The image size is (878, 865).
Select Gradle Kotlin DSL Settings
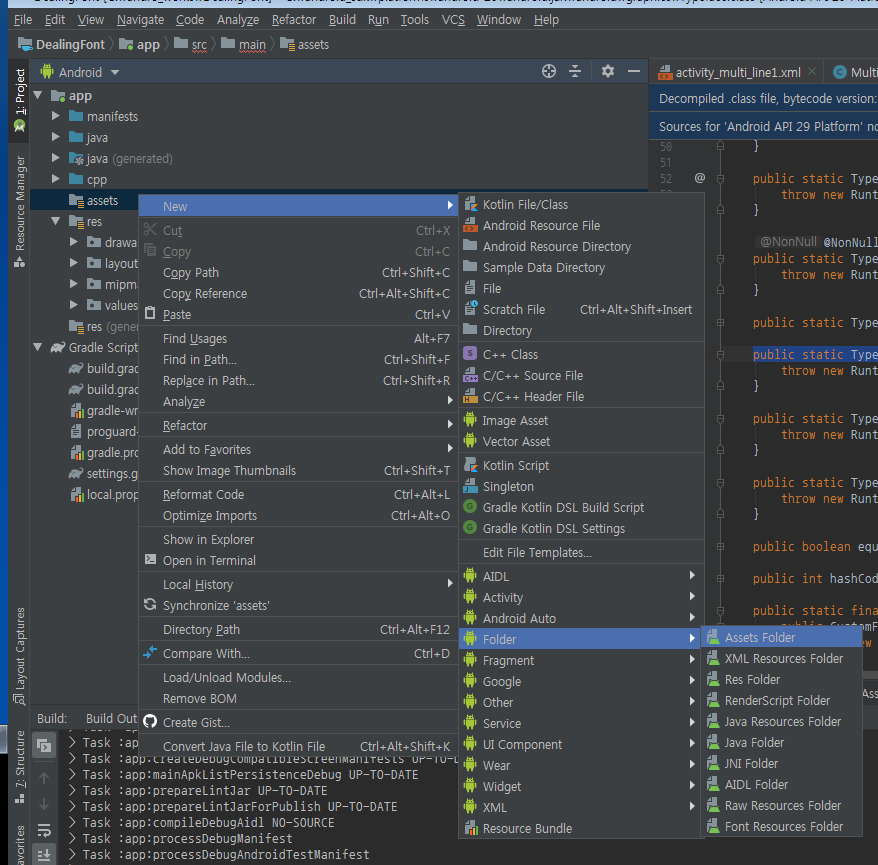581,529
